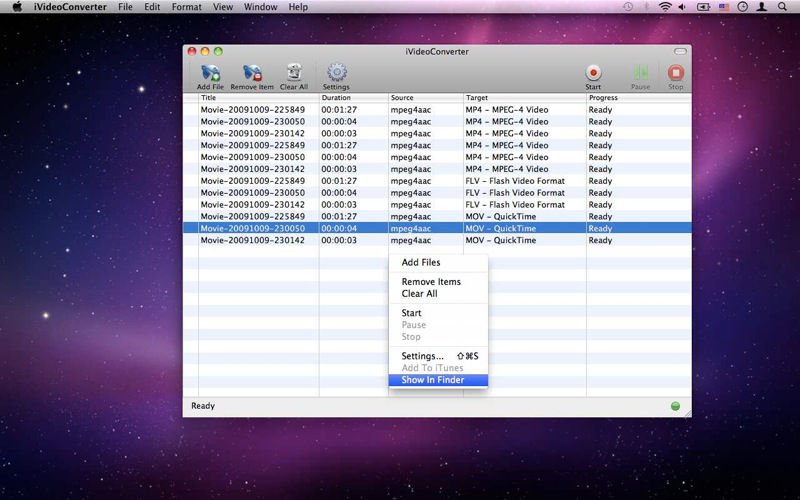Screen dimensions: 800x500
Task: Open Spotlight search magnifier
Action: click(x=782, y=7)
